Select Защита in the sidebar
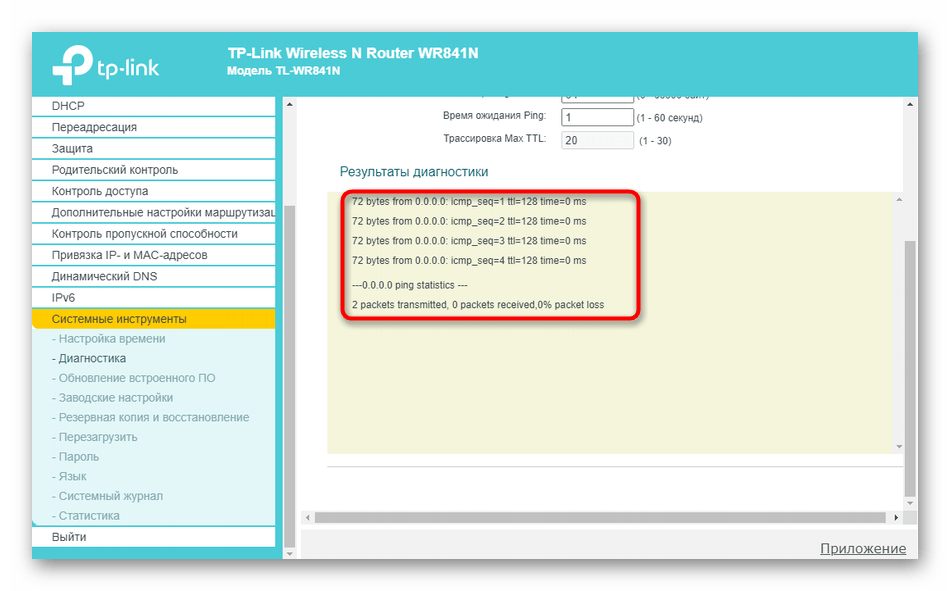This screenshot has height=591, width=950. [72, 148]
